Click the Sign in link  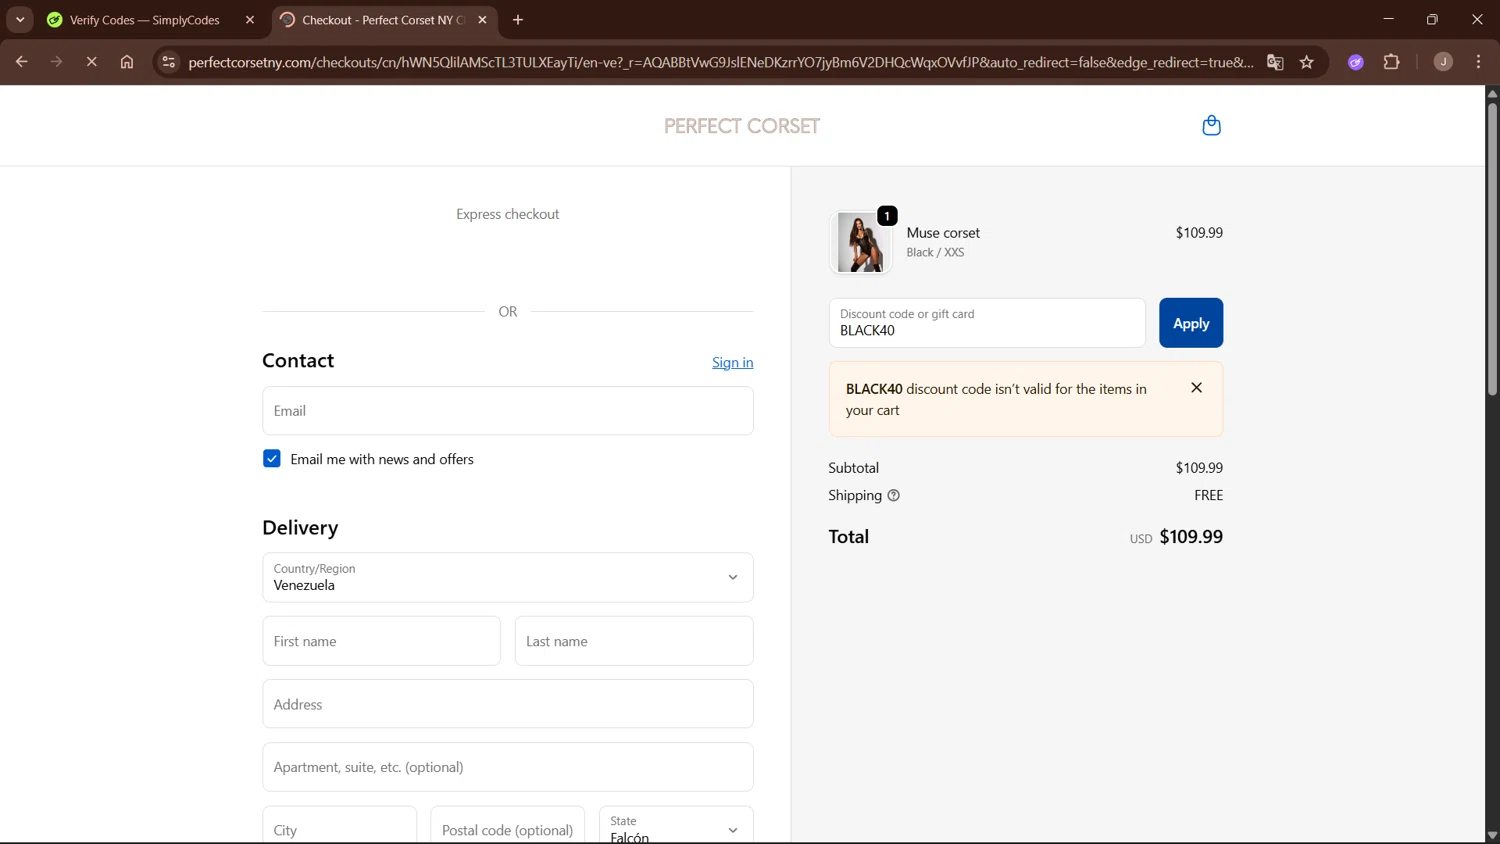coord(732,362)
